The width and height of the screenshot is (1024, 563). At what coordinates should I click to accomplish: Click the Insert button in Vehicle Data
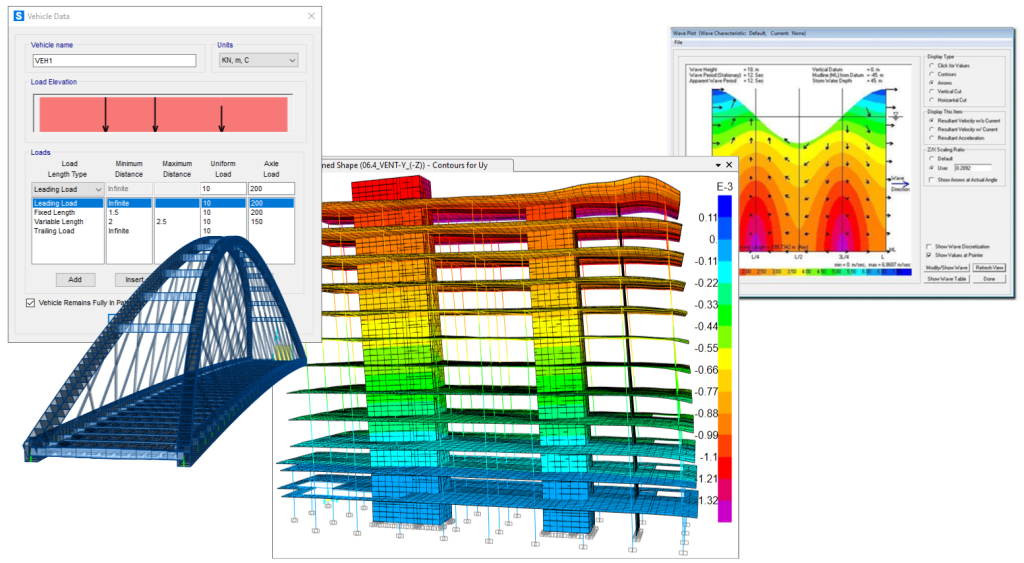click(x=134, y=280)
